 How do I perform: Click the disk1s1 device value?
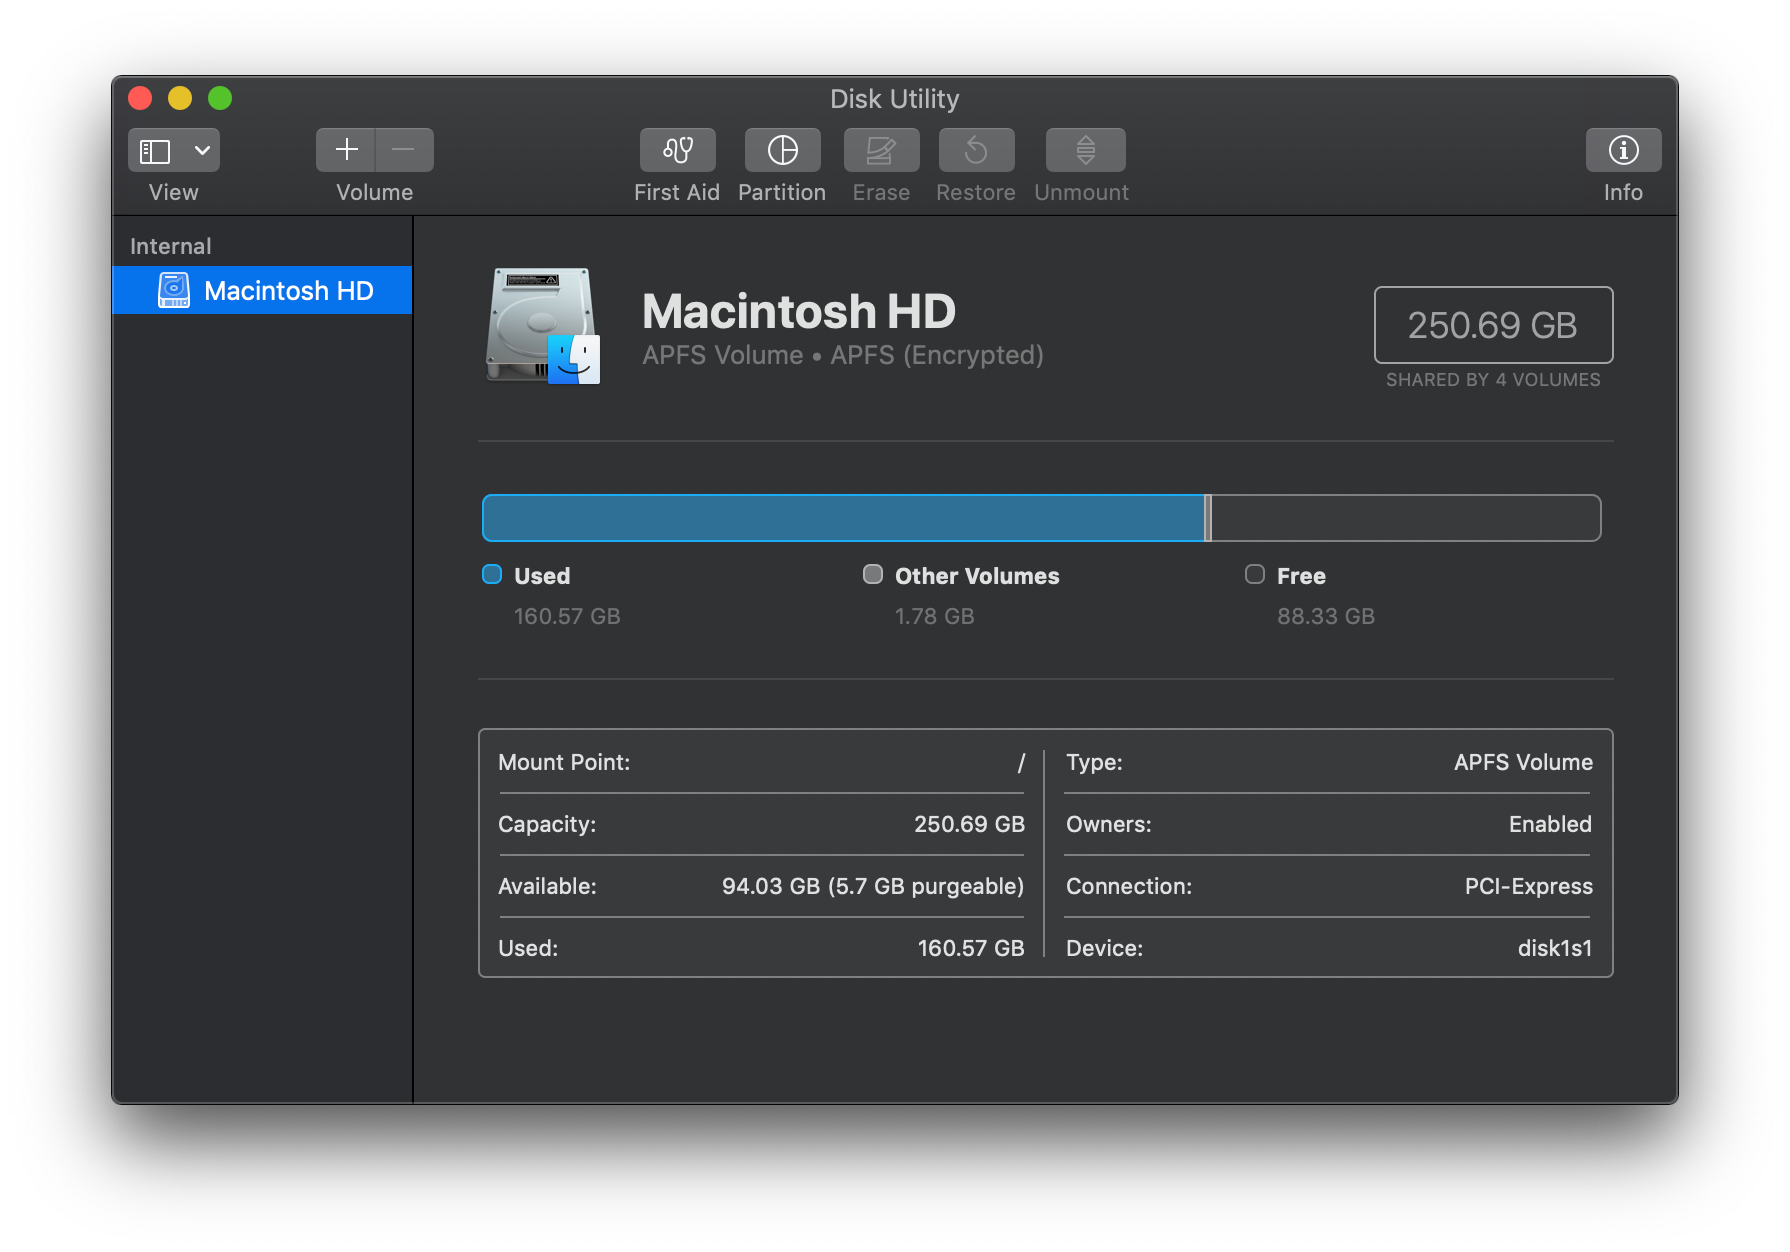point(1554,948)
